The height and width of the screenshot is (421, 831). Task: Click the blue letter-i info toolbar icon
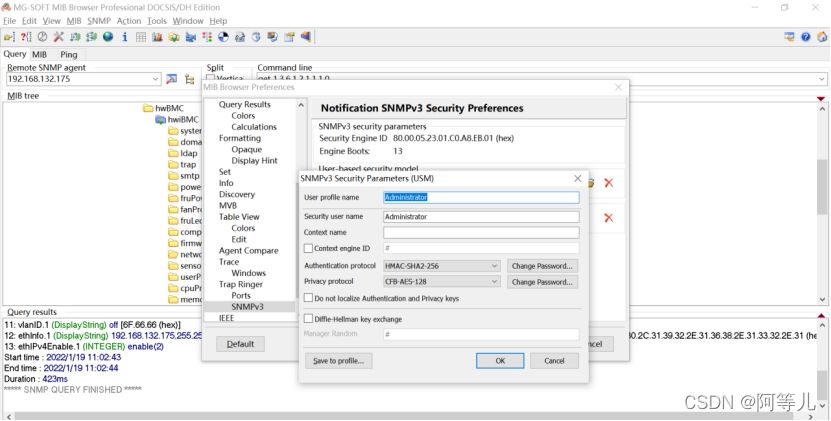(125, 37)
